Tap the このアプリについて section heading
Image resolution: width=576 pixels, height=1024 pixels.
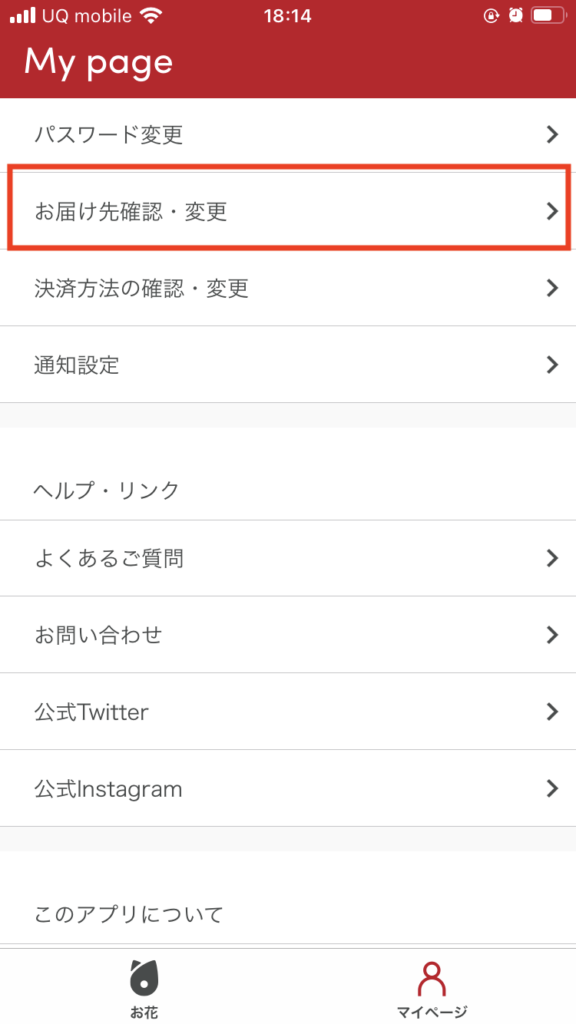[x=129, y=914]
